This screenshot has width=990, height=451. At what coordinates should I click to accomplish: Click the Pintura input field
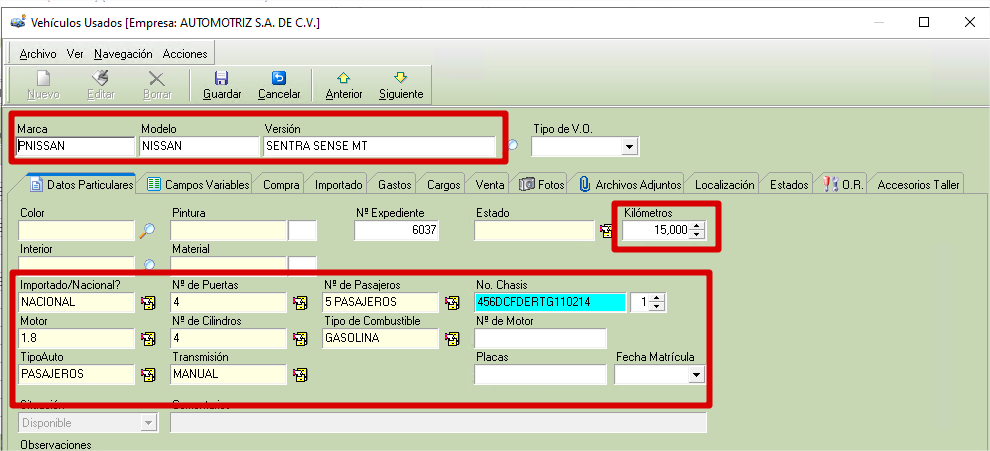[x=229, y=231]
